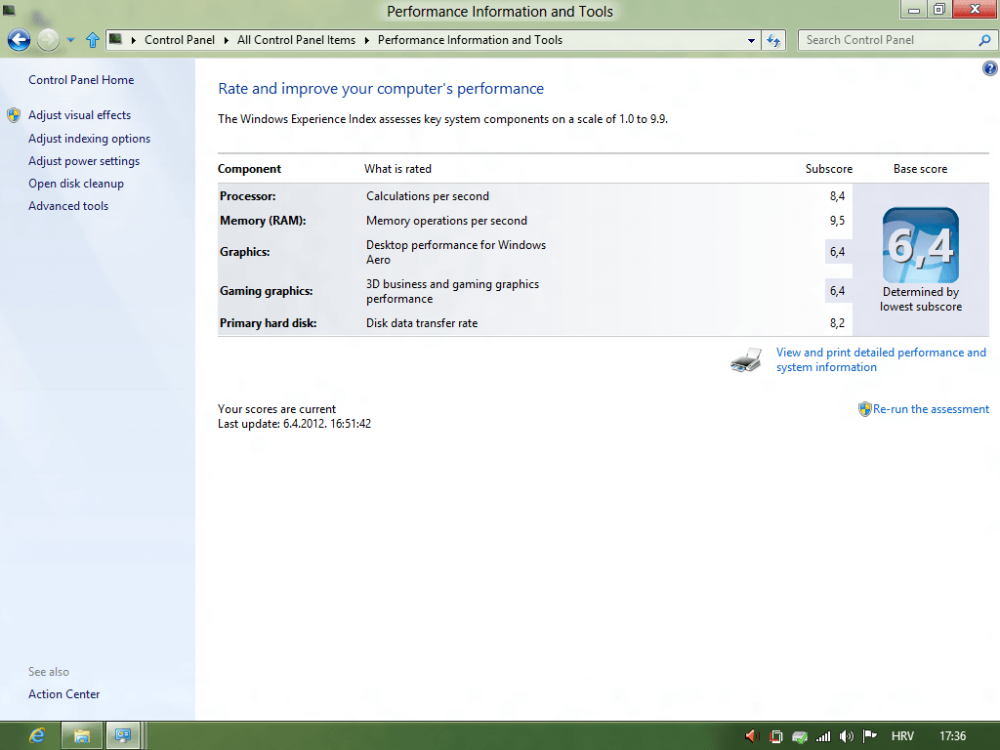Restore down the window
Image resolution: width=1000 pixels, height=750 pixels.
tap(939, 9)
